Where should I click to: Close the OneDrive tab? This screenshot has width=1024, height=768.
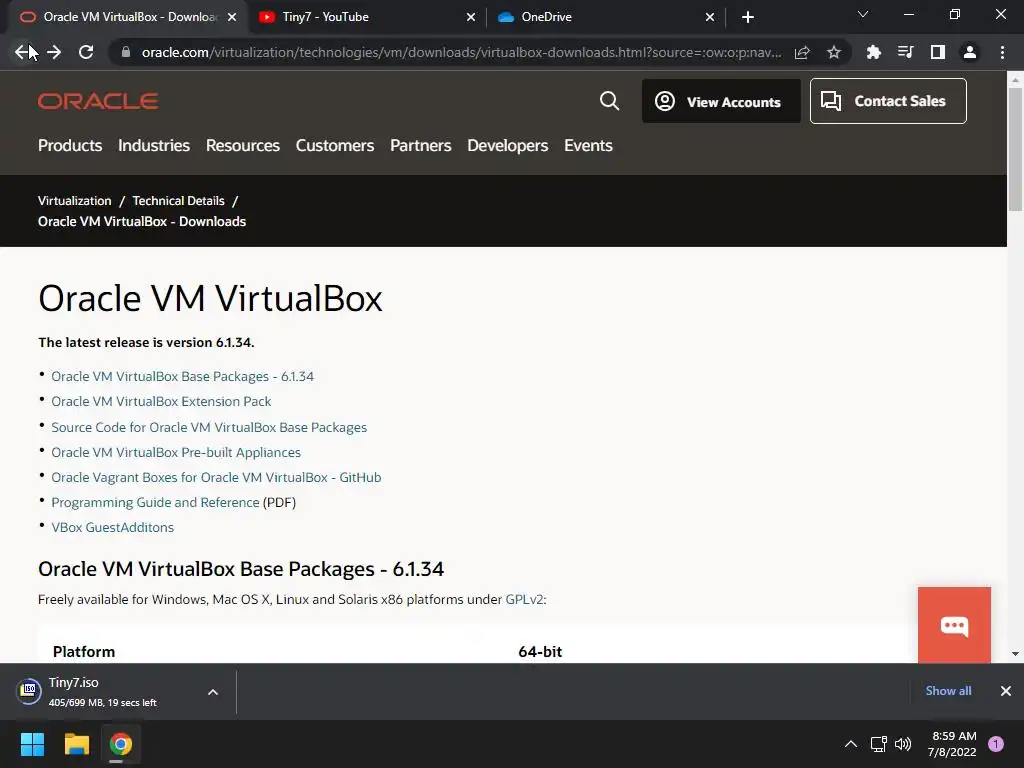pyautogui.click(x=710, y=17)
